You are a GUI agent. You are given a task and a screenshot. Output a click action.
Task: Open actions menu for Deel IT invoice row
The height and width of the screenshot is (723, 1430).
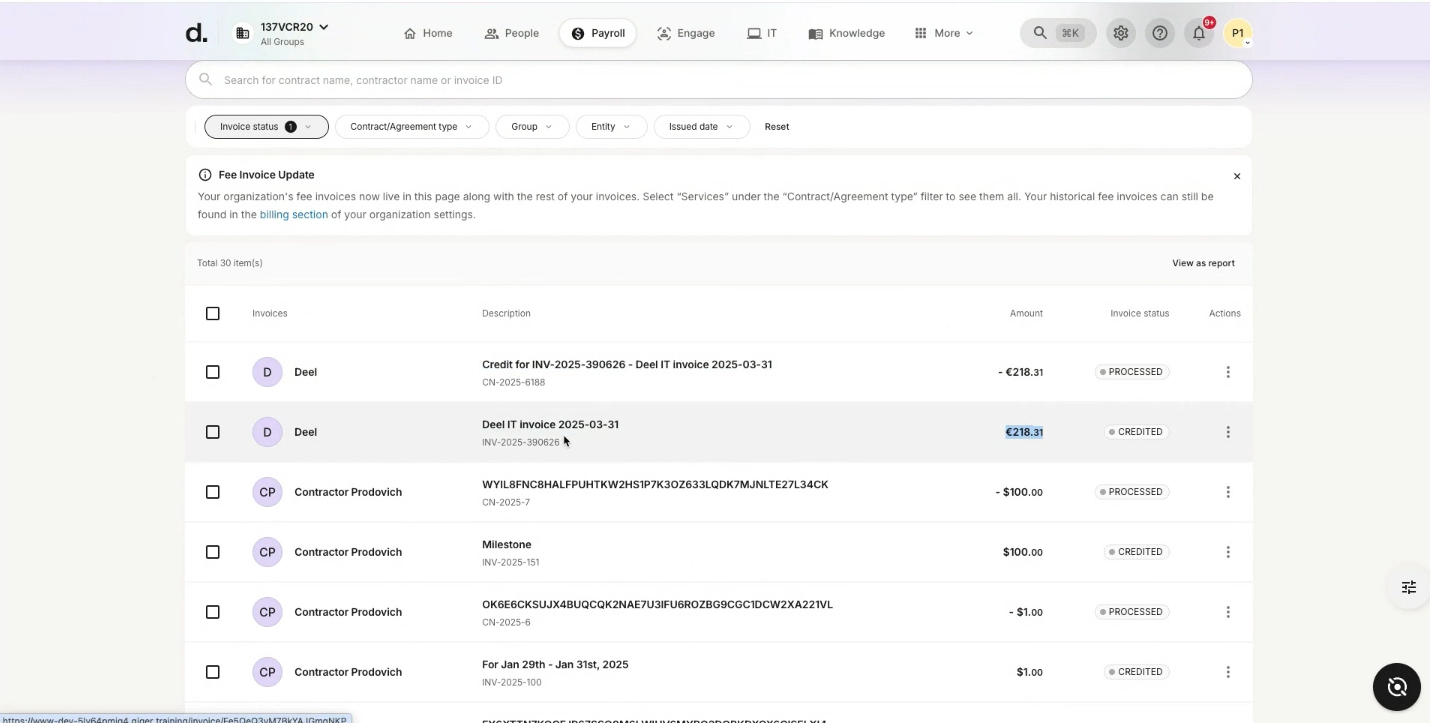1228,432
